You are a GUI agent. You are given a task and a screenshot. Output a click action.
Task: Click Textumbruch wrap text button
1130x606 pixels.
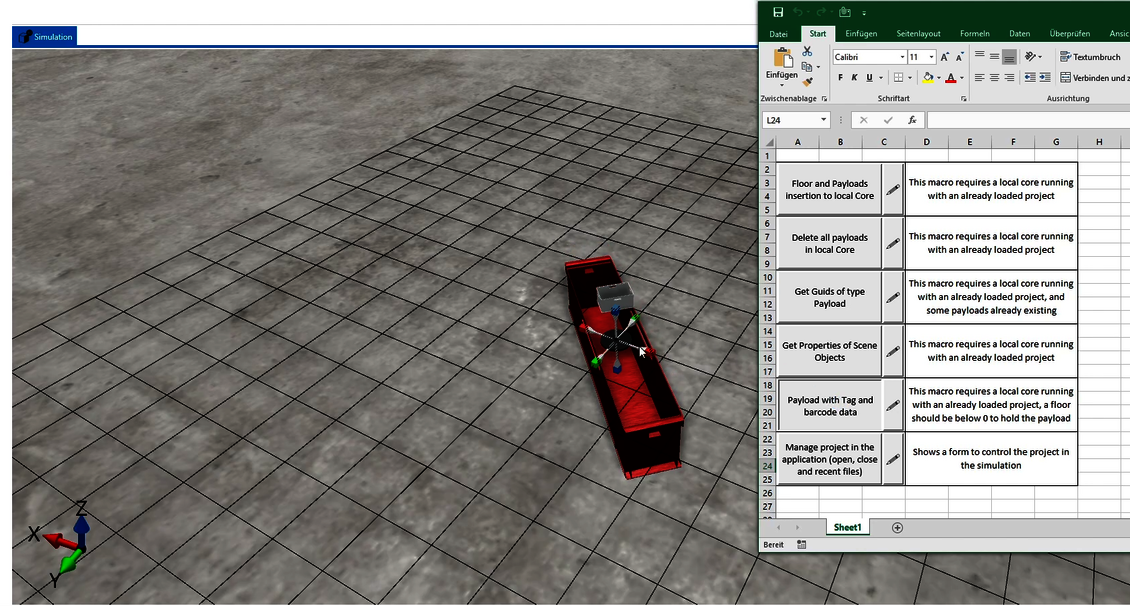[x=1090, y=57]
